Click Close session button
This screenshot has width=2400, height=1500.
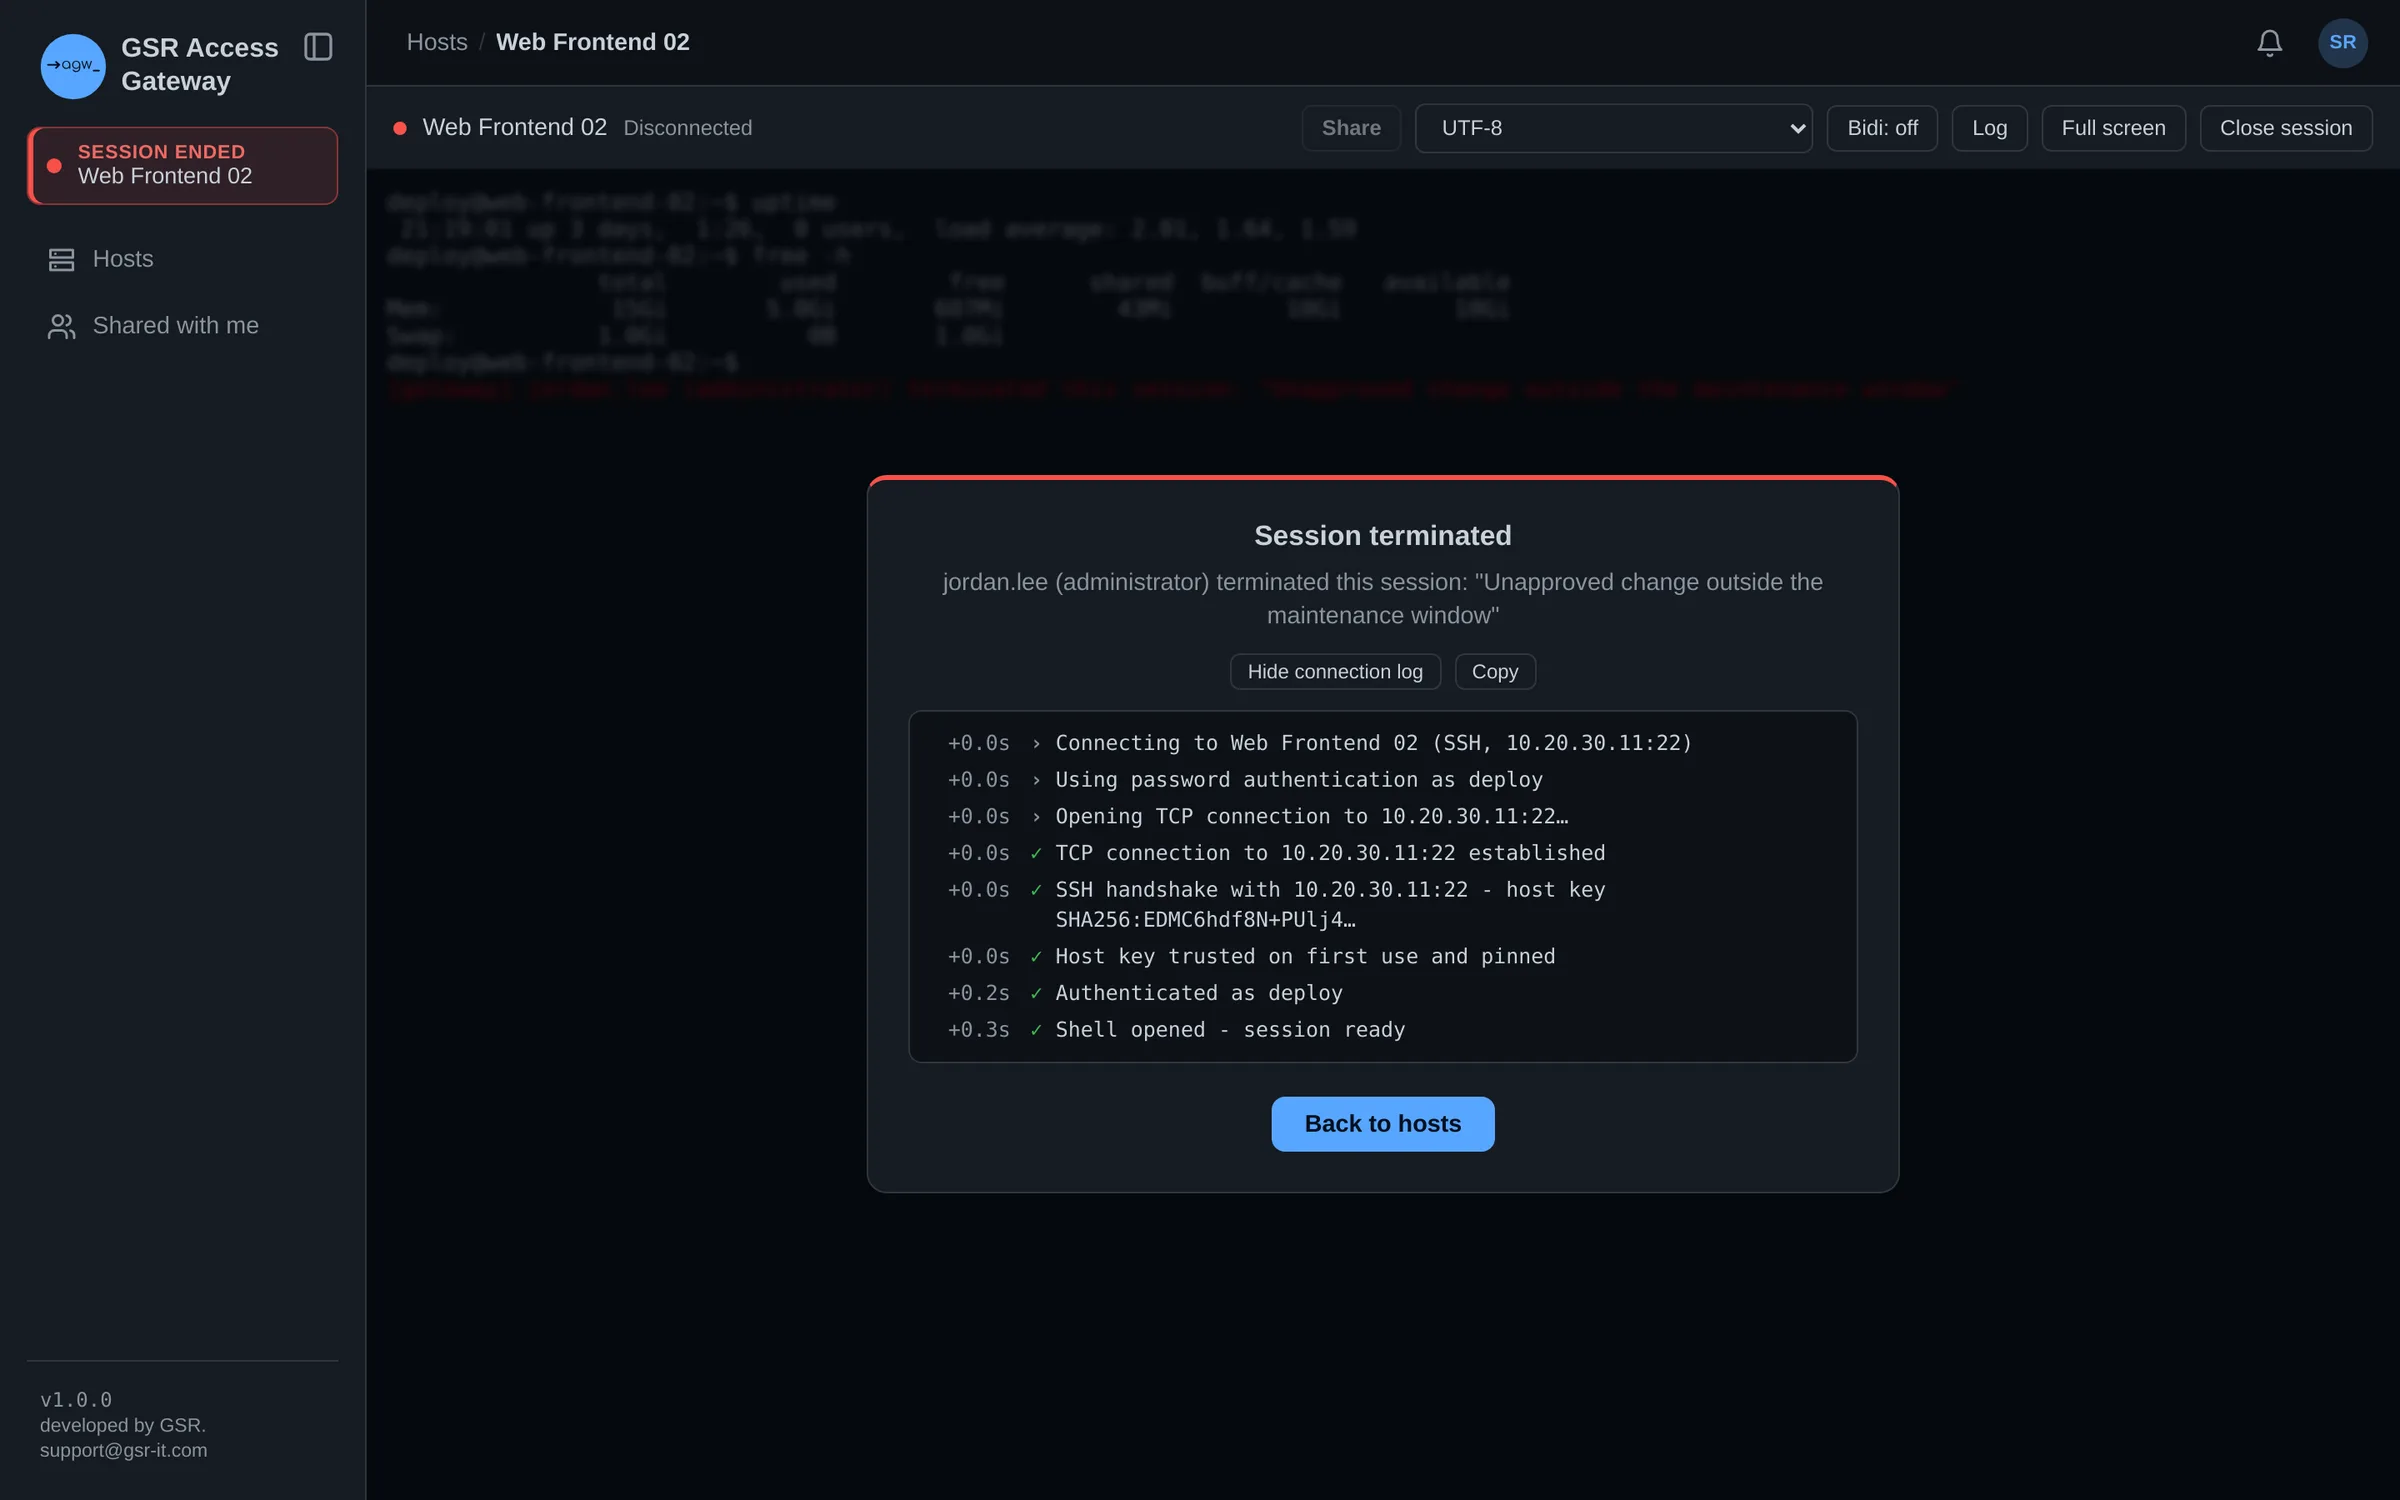[2285, 128]
